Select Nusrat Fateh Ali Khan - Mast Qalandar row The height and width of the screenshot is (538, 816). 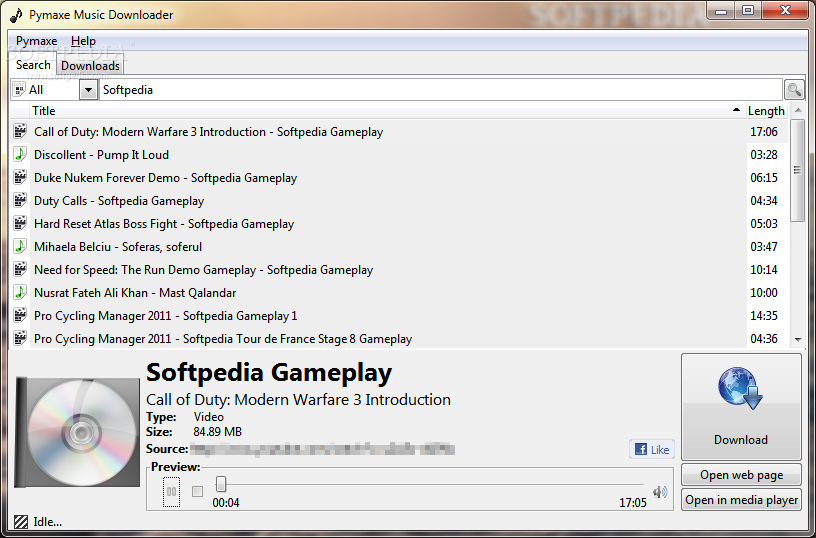click(x=399, y=292)
